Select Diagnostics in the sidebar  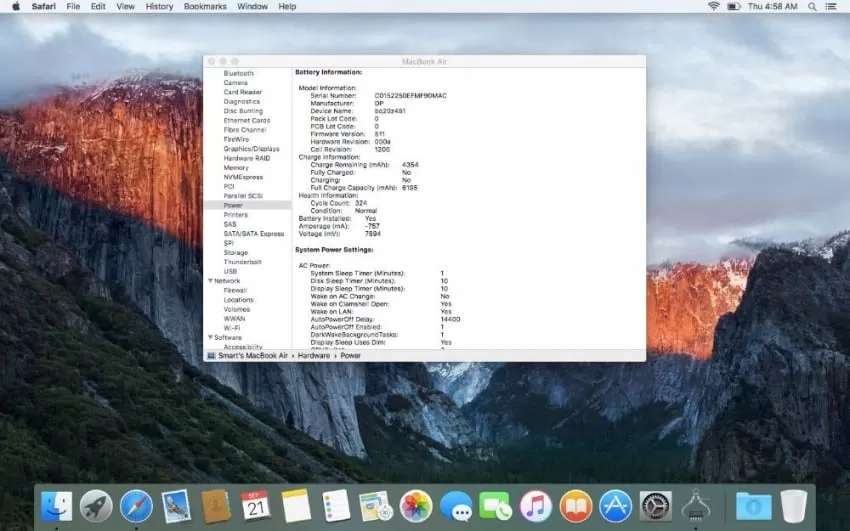point(241,101)
